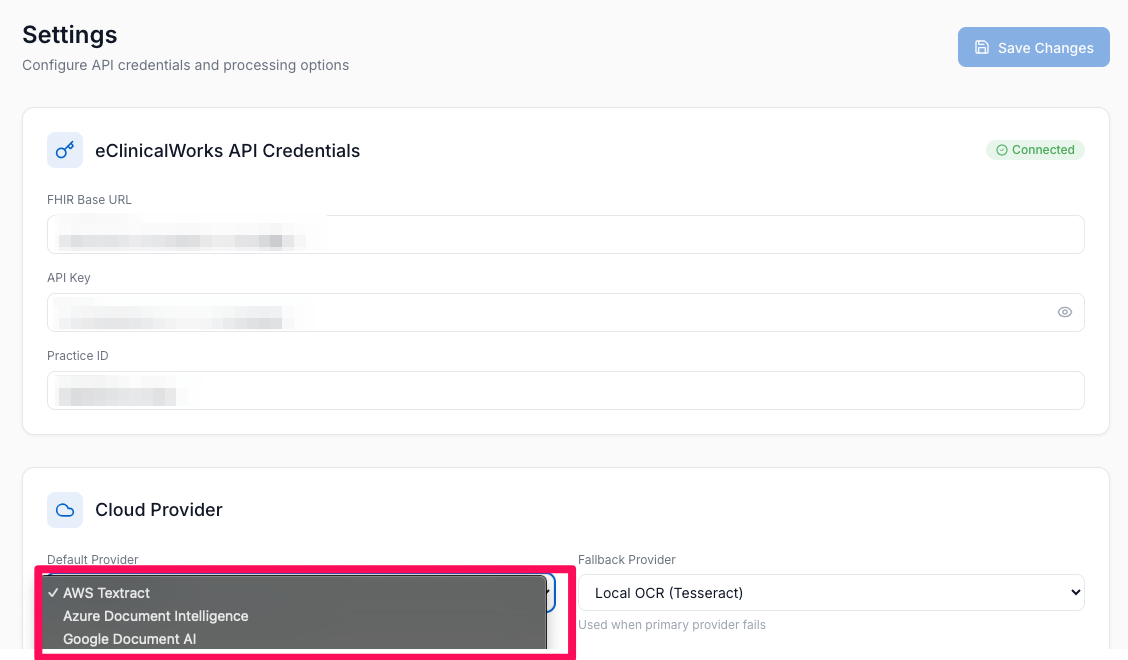Click 'Used when primary provider fails' hint

672,625
